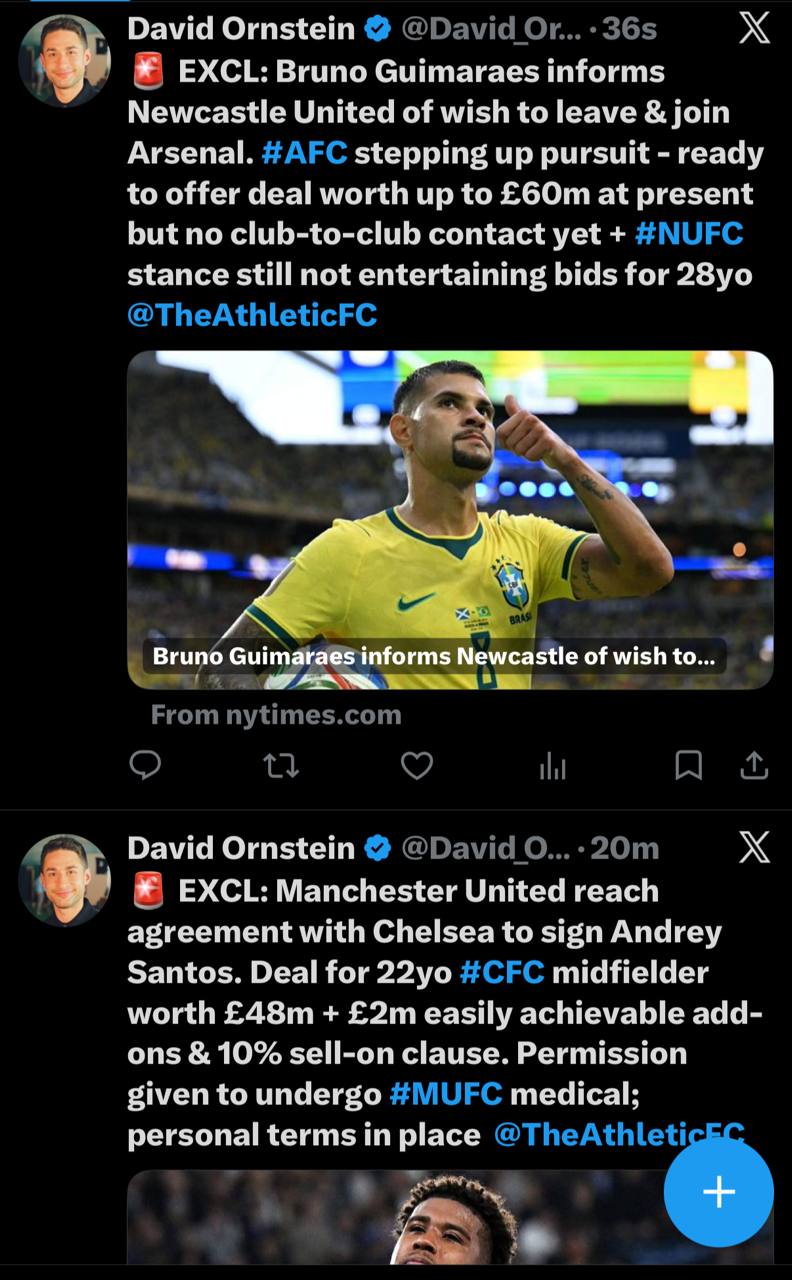
Task: Open the 'From nytimes.com' source link
Action: click(276, 715)
